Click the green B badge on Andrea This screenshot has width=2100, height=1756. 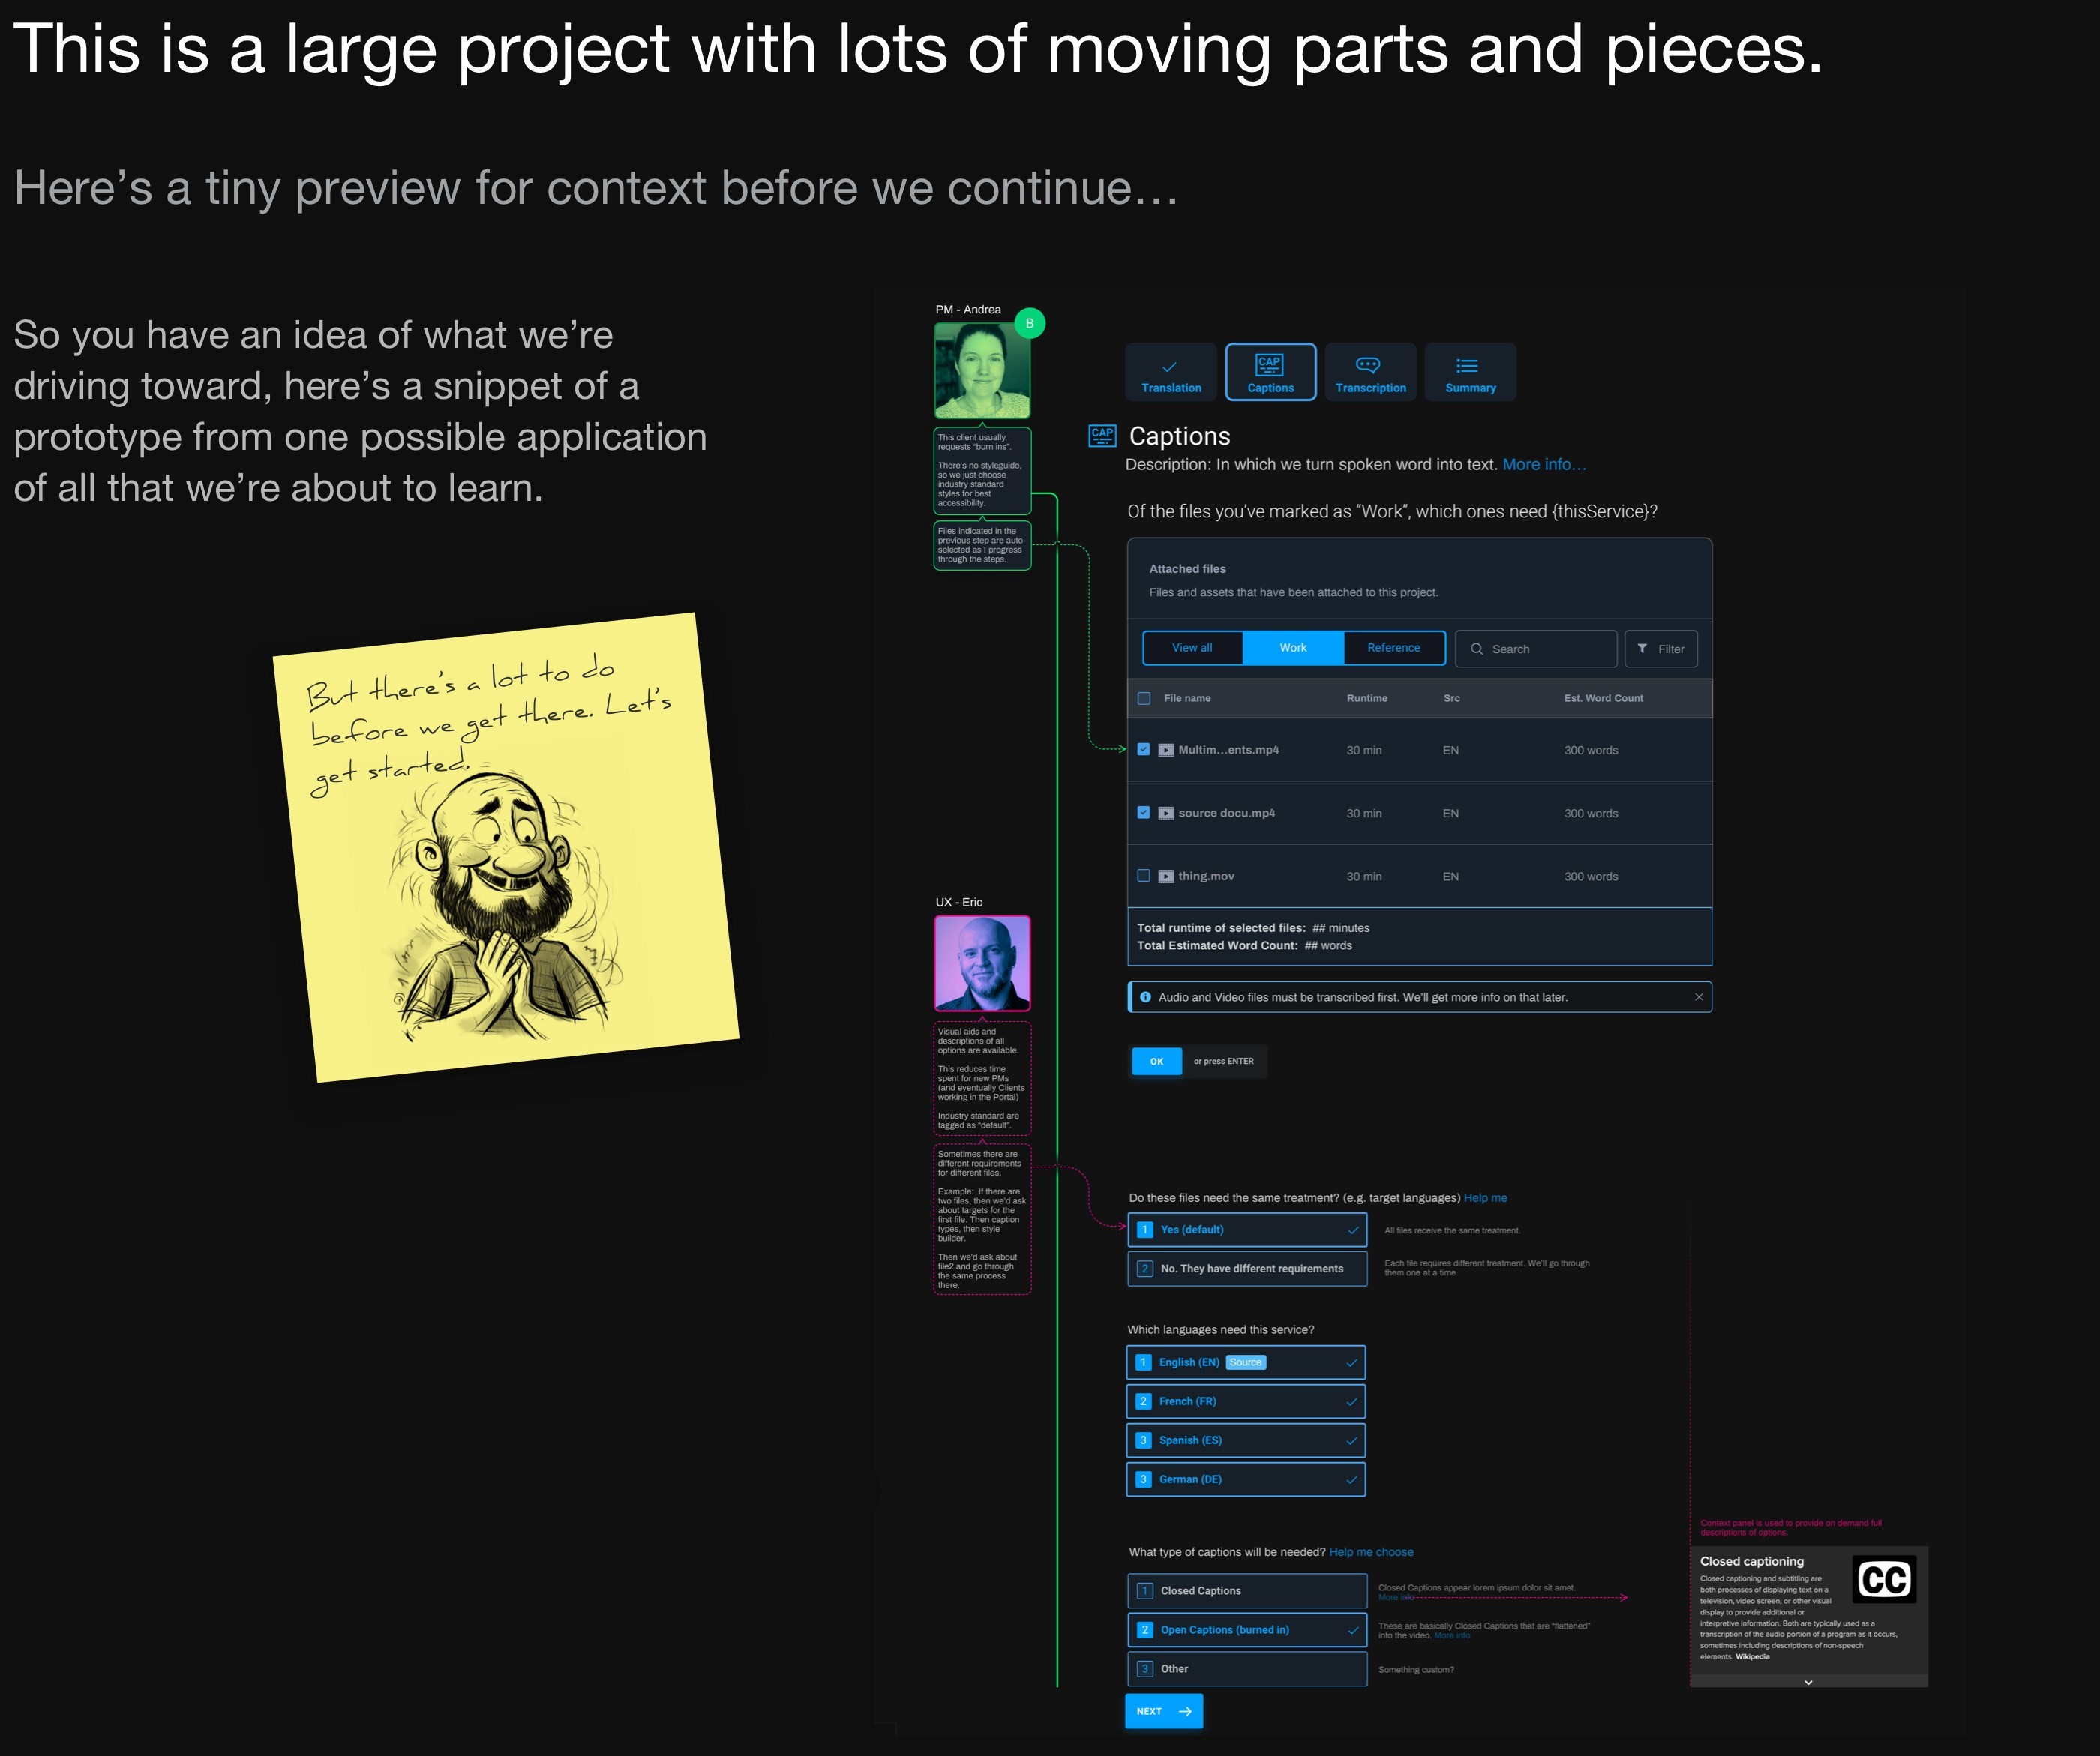point(1029,323)
